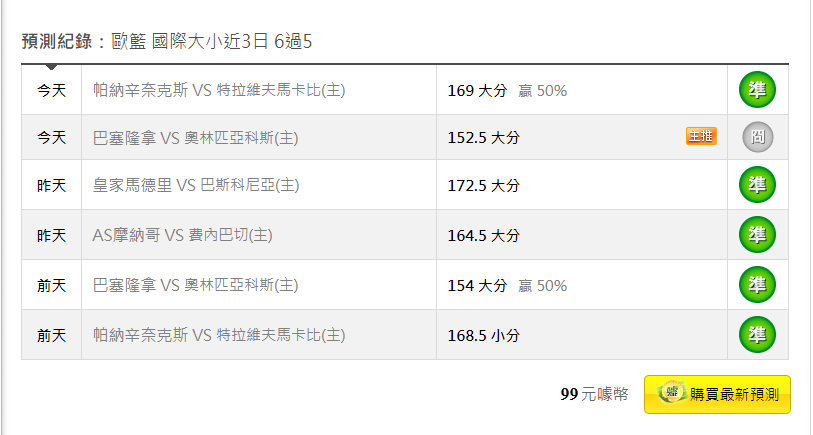
Task: Open today's 帕納辛奈克斯 VS 特拉維夫馬卡比 match
Action: coord(219,90)
